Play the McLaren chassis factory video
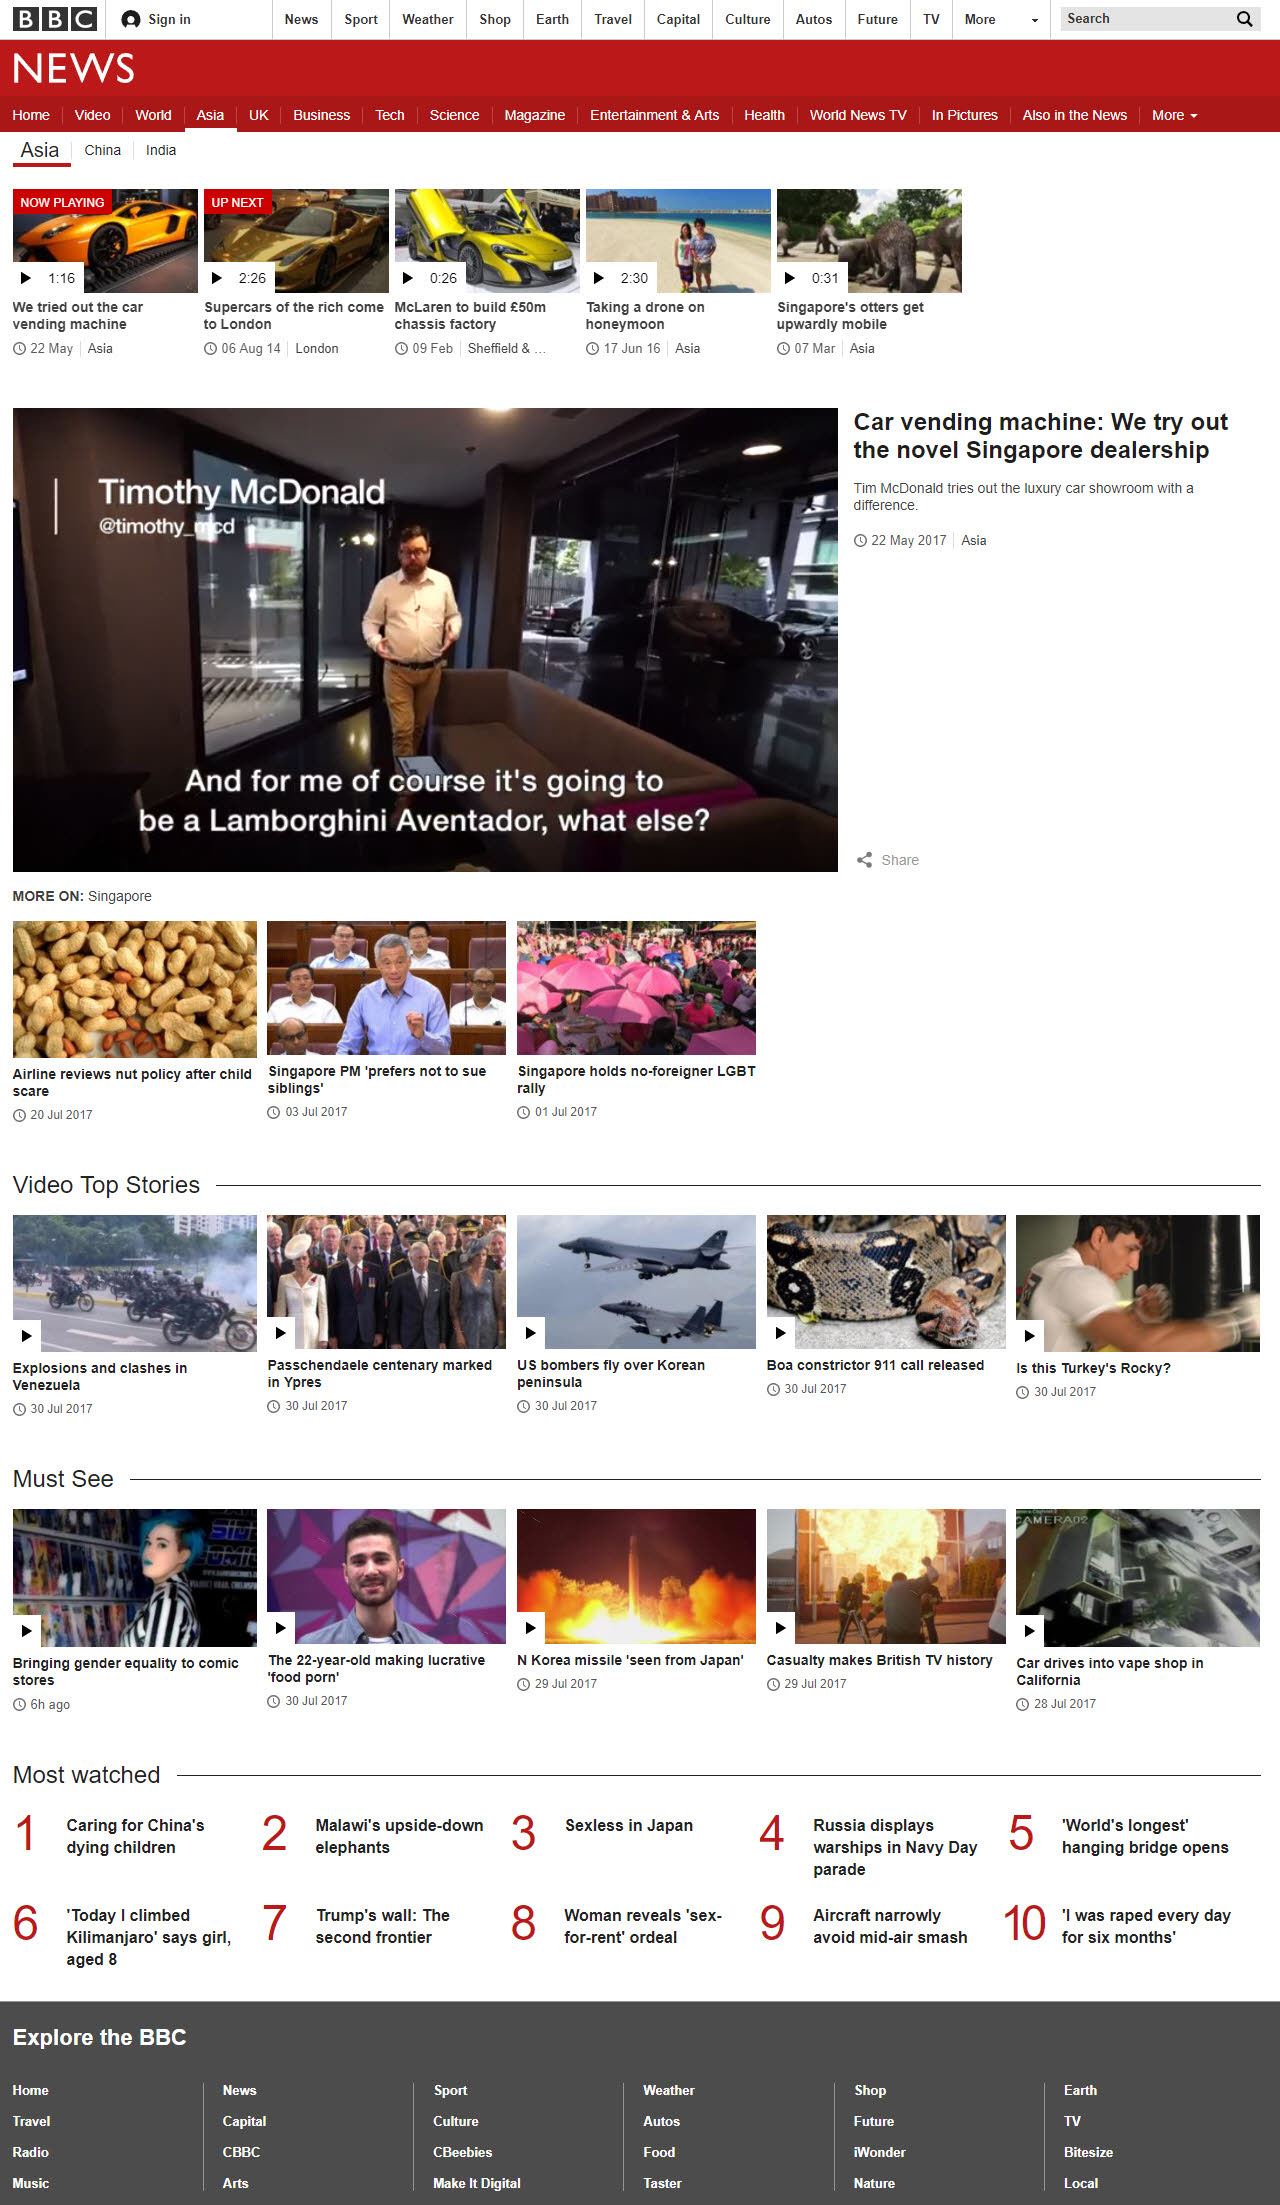 [487, 241]
